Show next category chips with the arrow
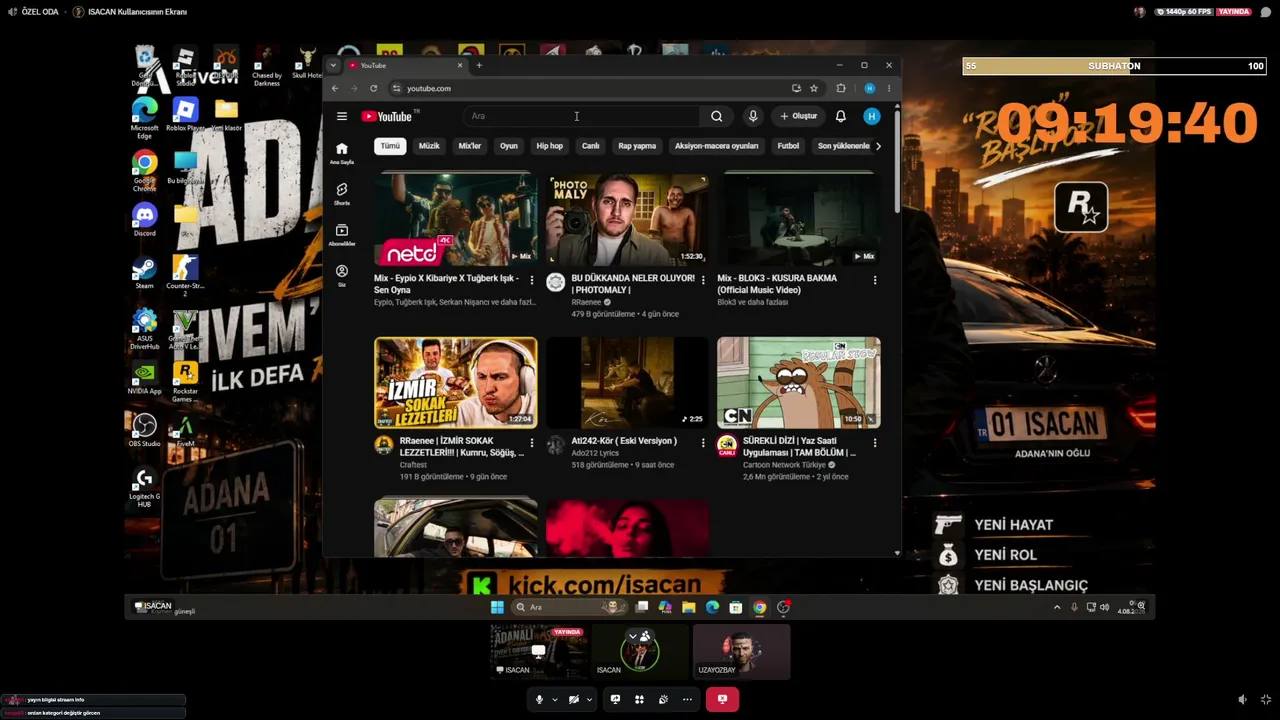 point(878,146)
